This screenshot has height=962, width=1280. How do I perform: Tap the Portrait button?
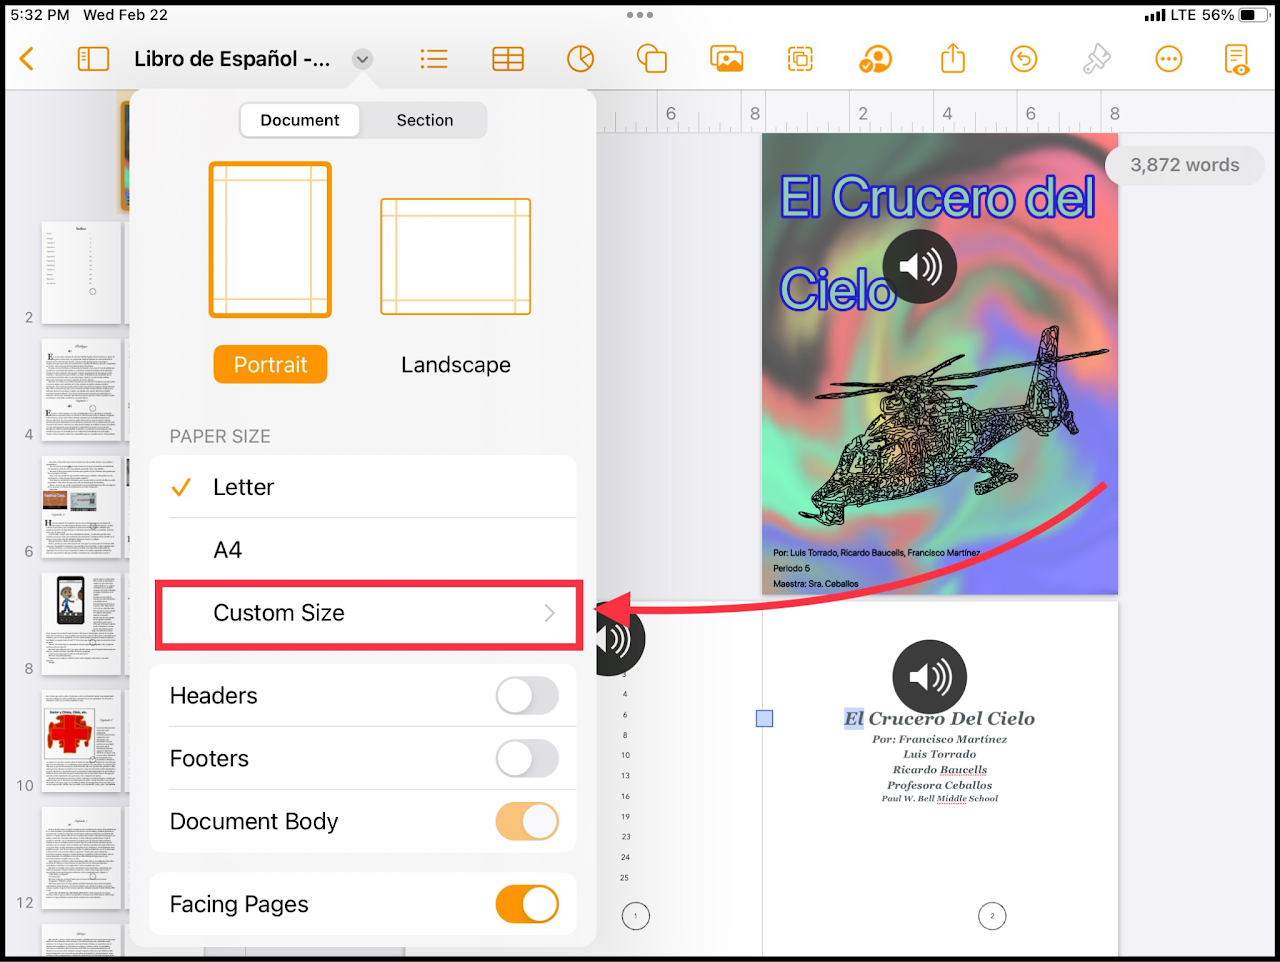(270, 365)
